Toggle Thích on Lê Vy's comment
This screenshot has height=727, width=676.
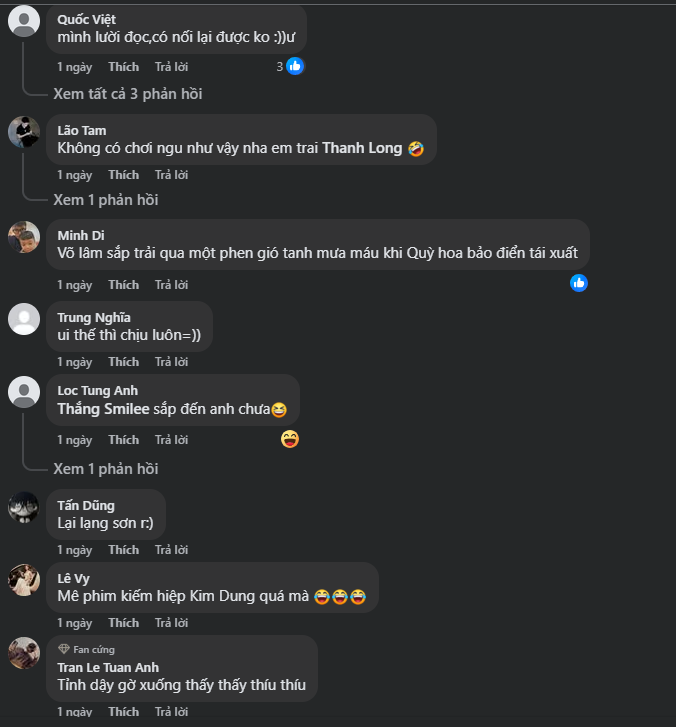[x=124, y=623]
